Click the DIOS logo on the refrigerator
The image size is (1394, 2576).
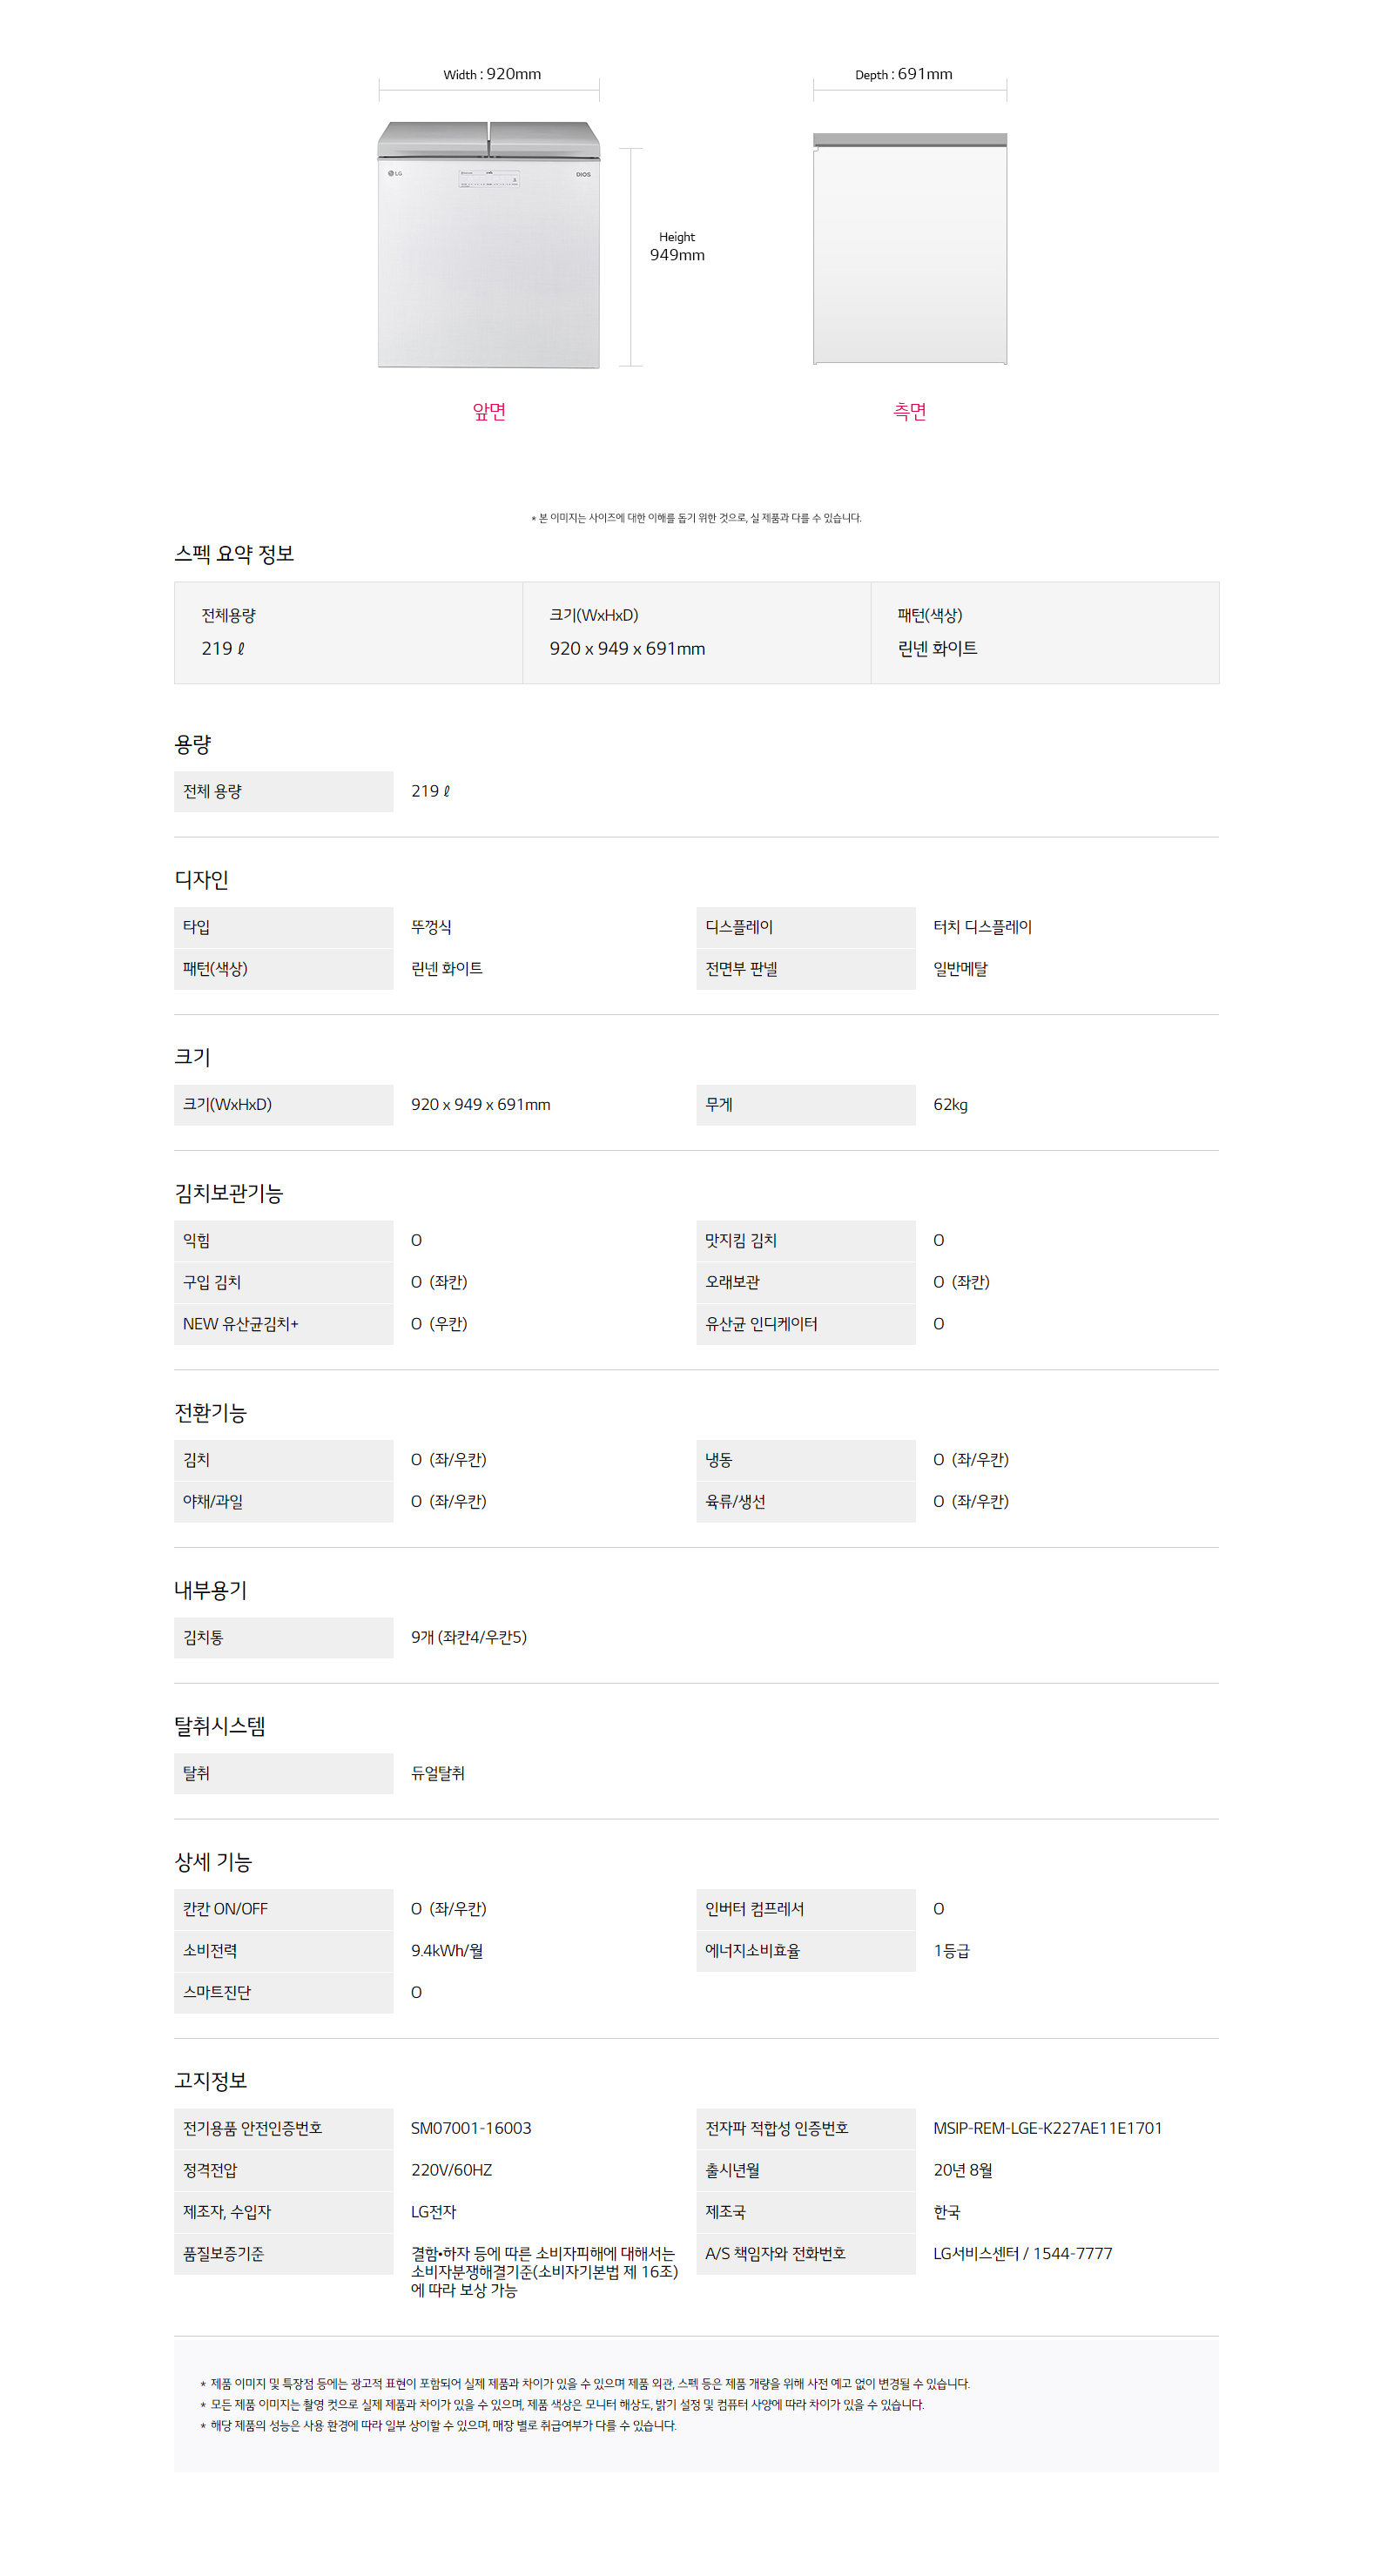point(583,174)
